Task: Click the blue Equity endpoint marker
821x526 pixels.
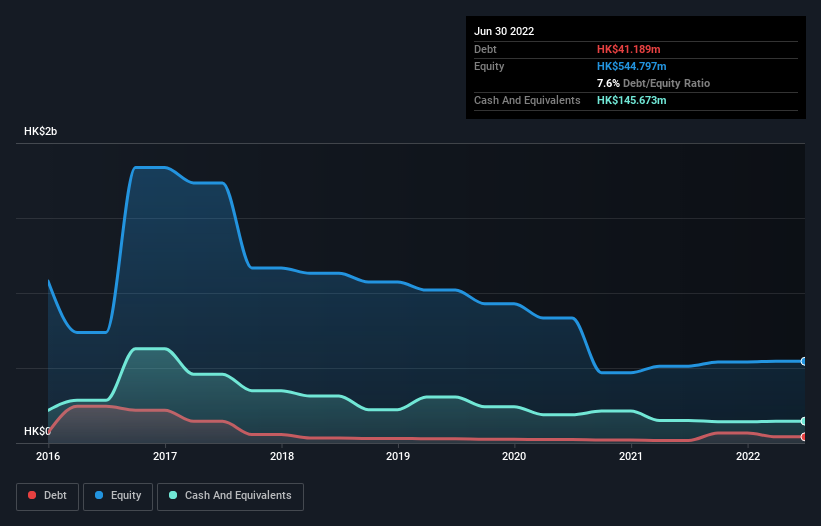Action: (x=804, y=361)
